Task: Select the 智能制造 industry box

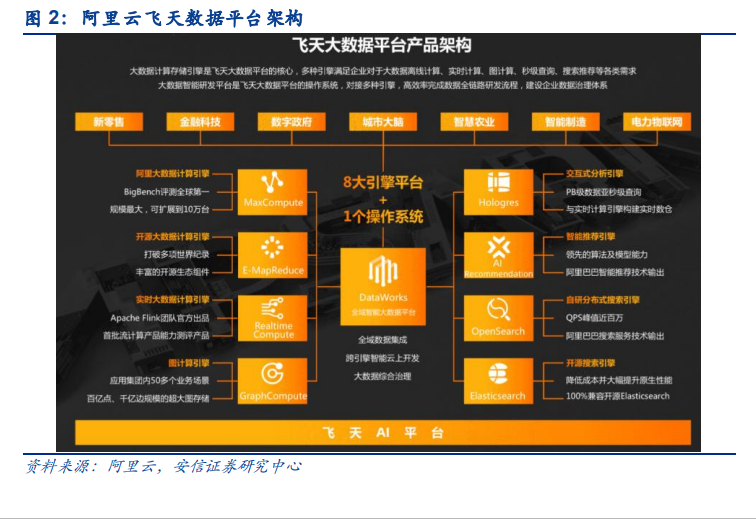Action: pyautogui.click(x=566, y=122)
